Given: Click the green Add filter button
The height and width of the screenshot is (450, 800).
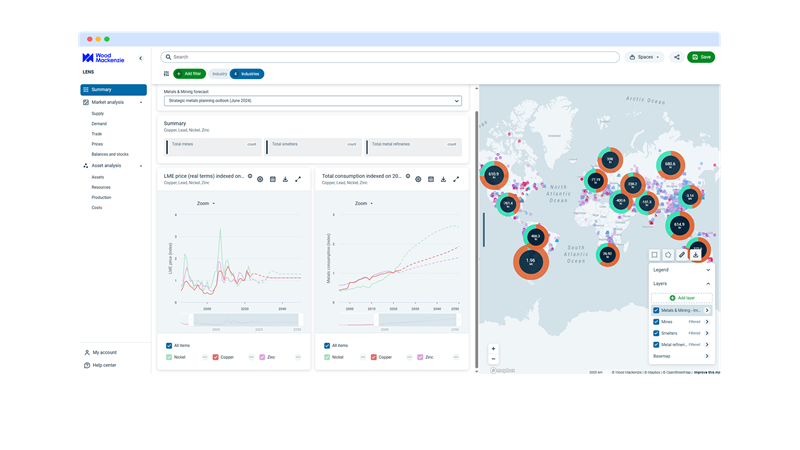Looking at the screenshot, I should click(x=190, y=74).
